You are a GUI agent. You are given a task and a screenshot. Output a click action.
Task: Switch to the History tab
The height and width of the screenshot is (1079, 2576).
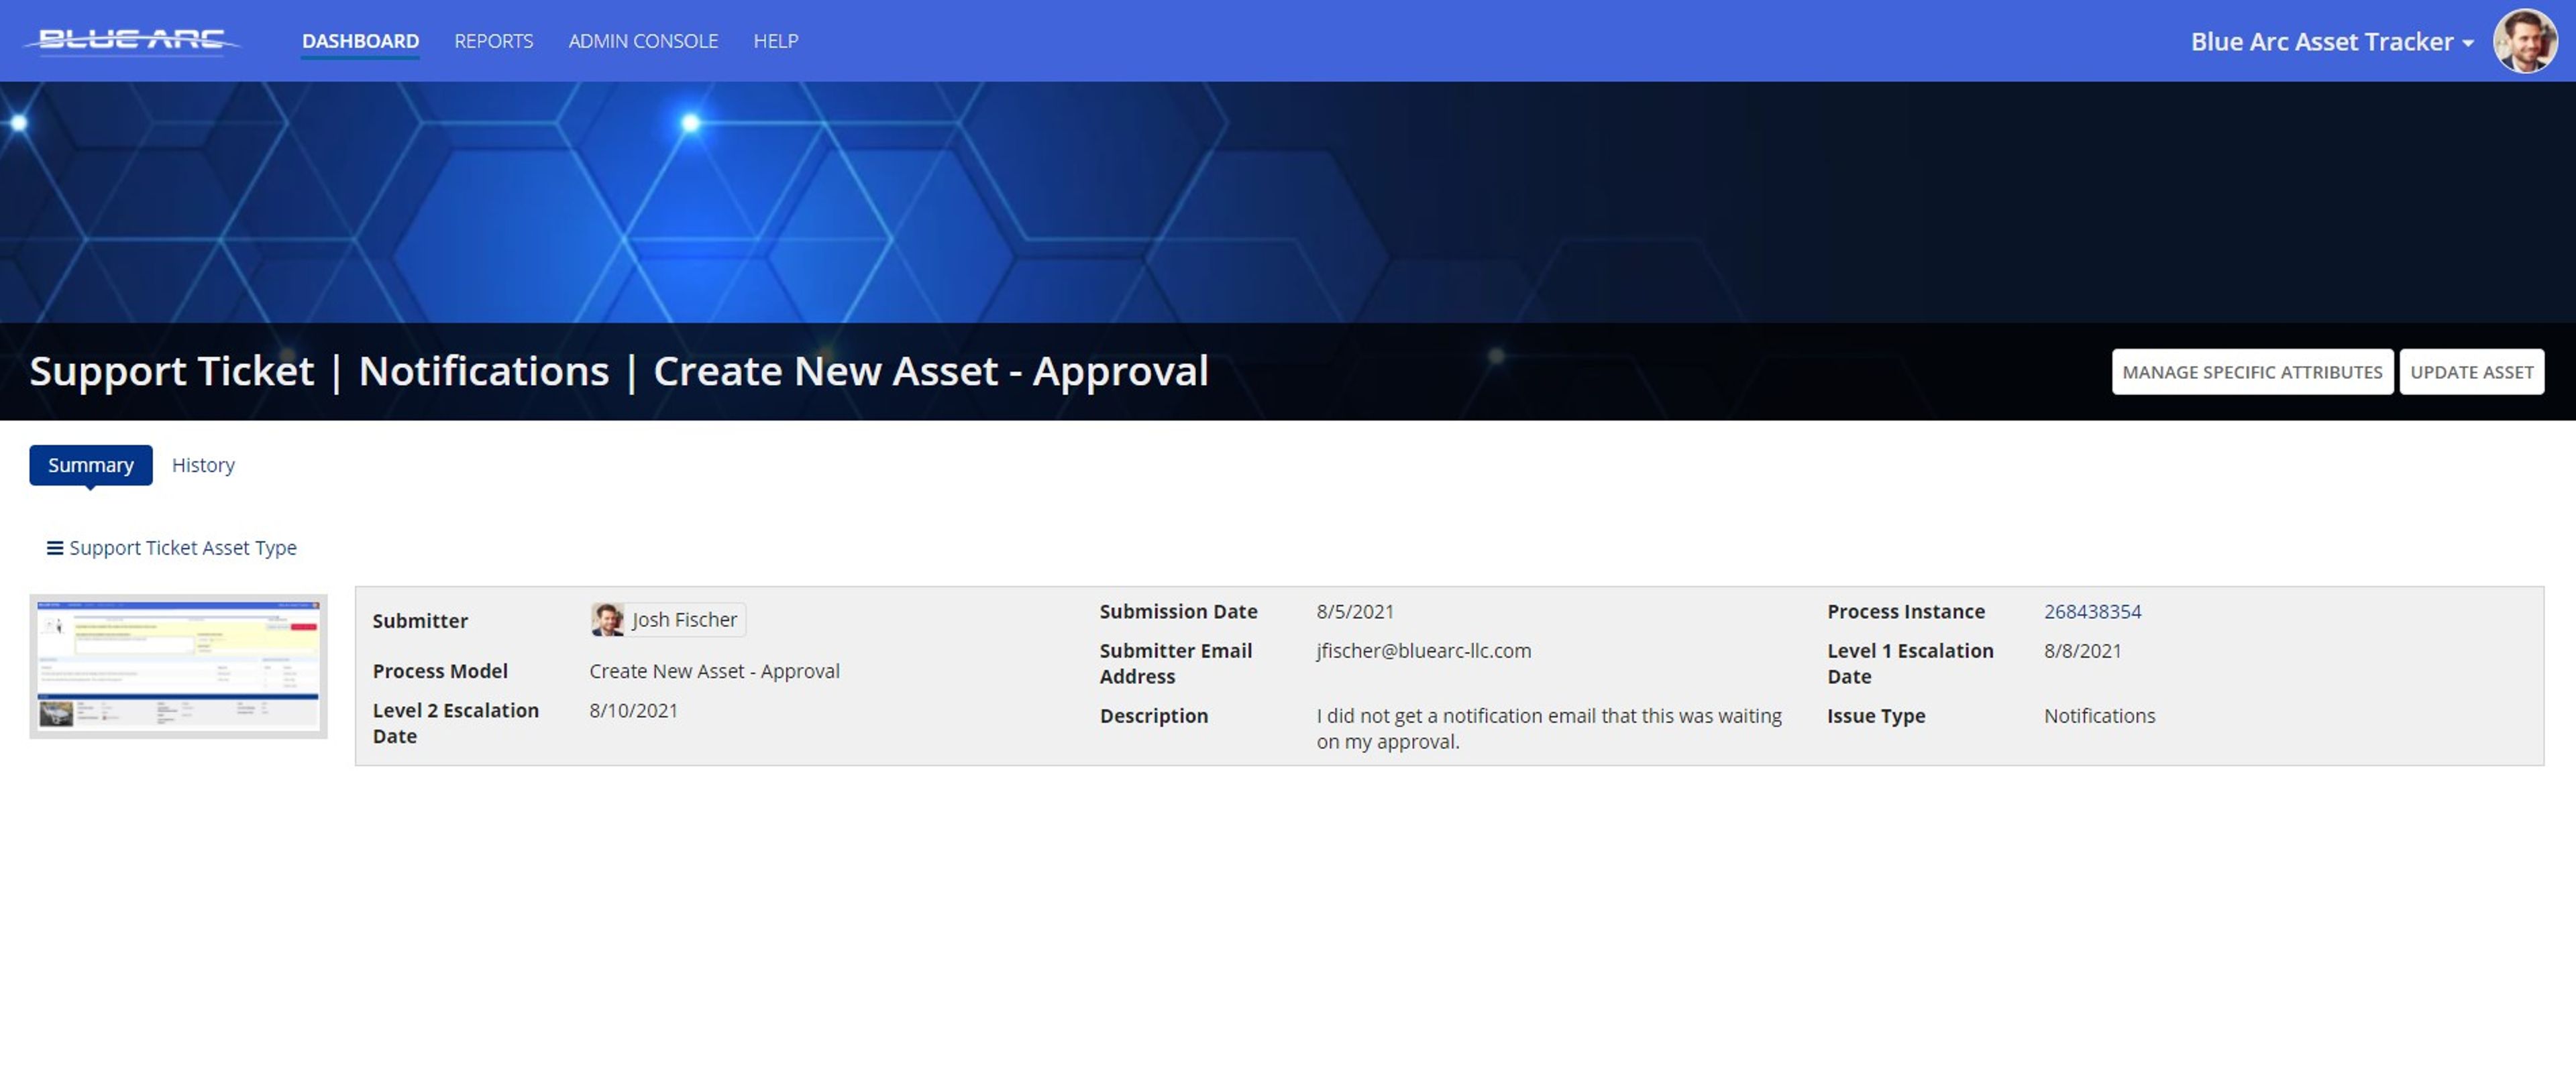(203, 465)
